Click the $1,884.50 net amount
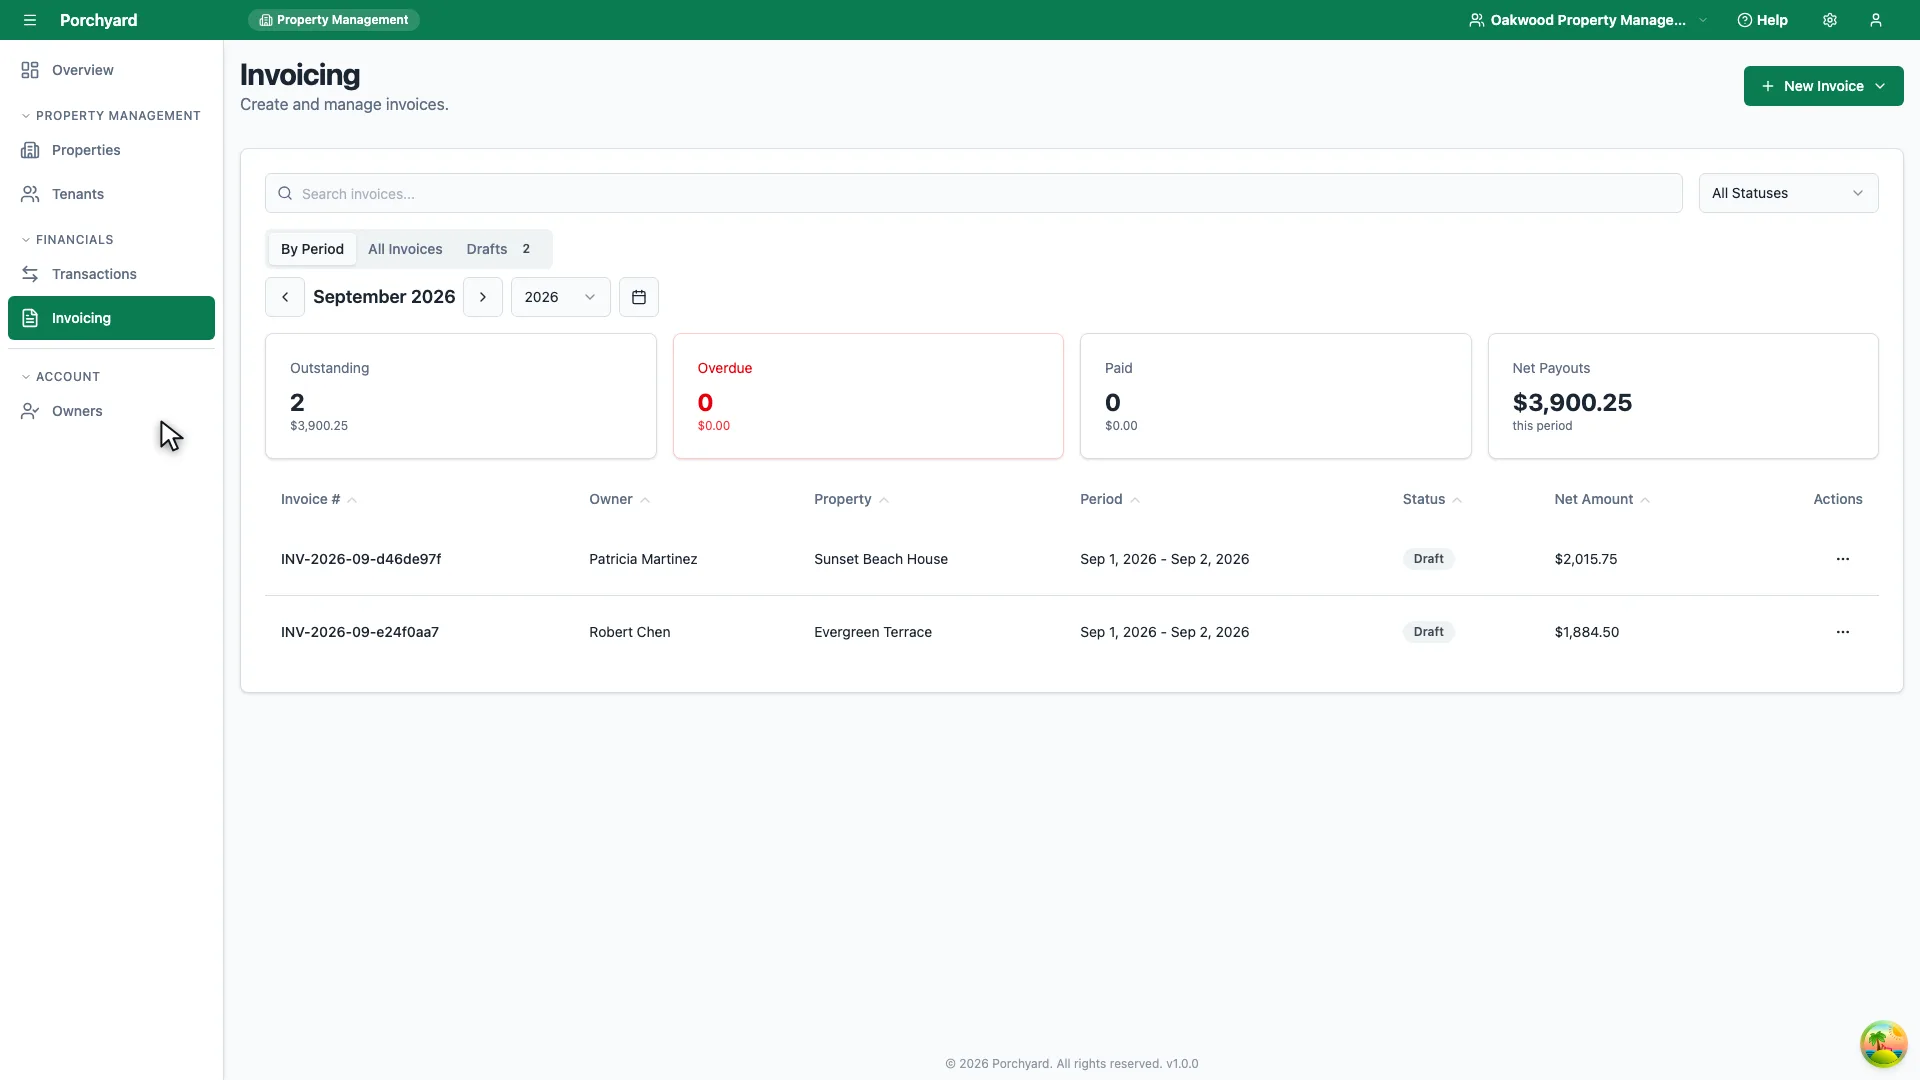 point(1587,632)
